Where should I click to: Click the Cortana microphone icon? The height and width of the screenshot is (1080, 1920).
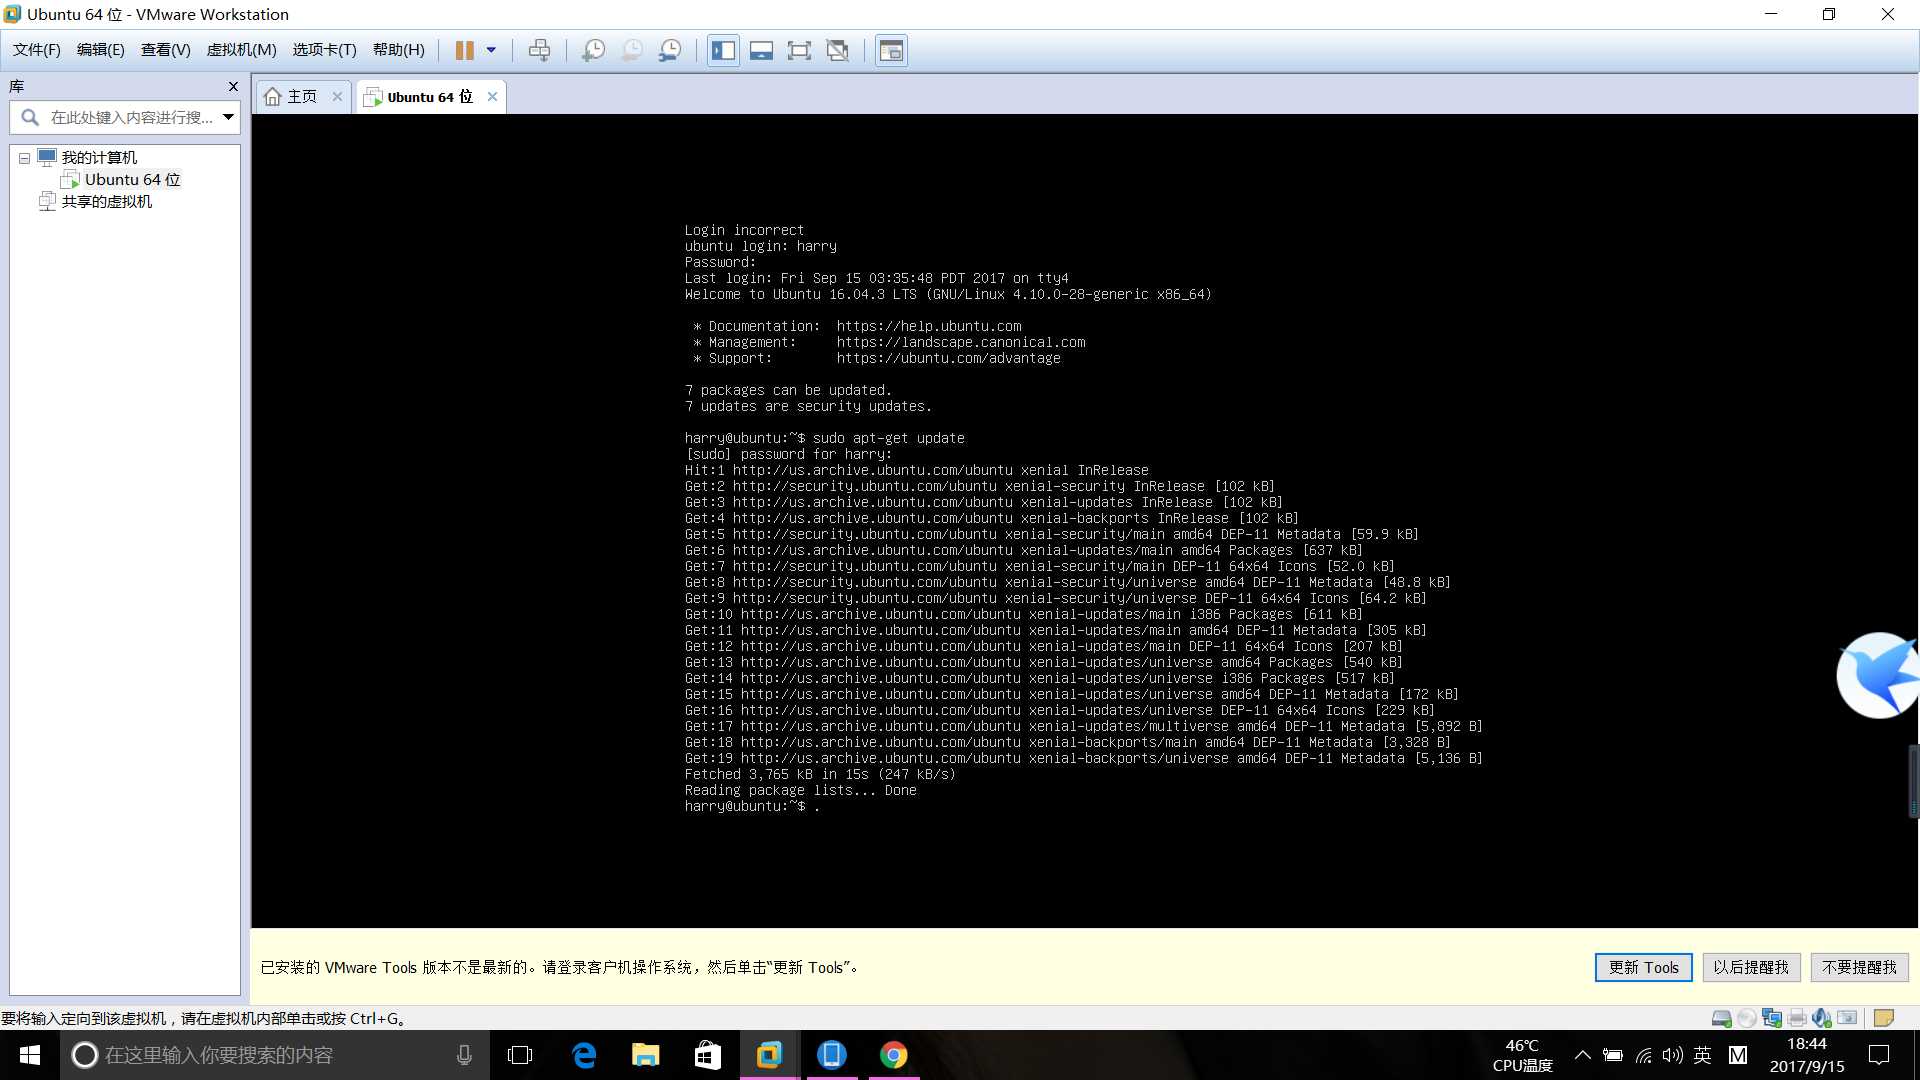coord(464,1055)
